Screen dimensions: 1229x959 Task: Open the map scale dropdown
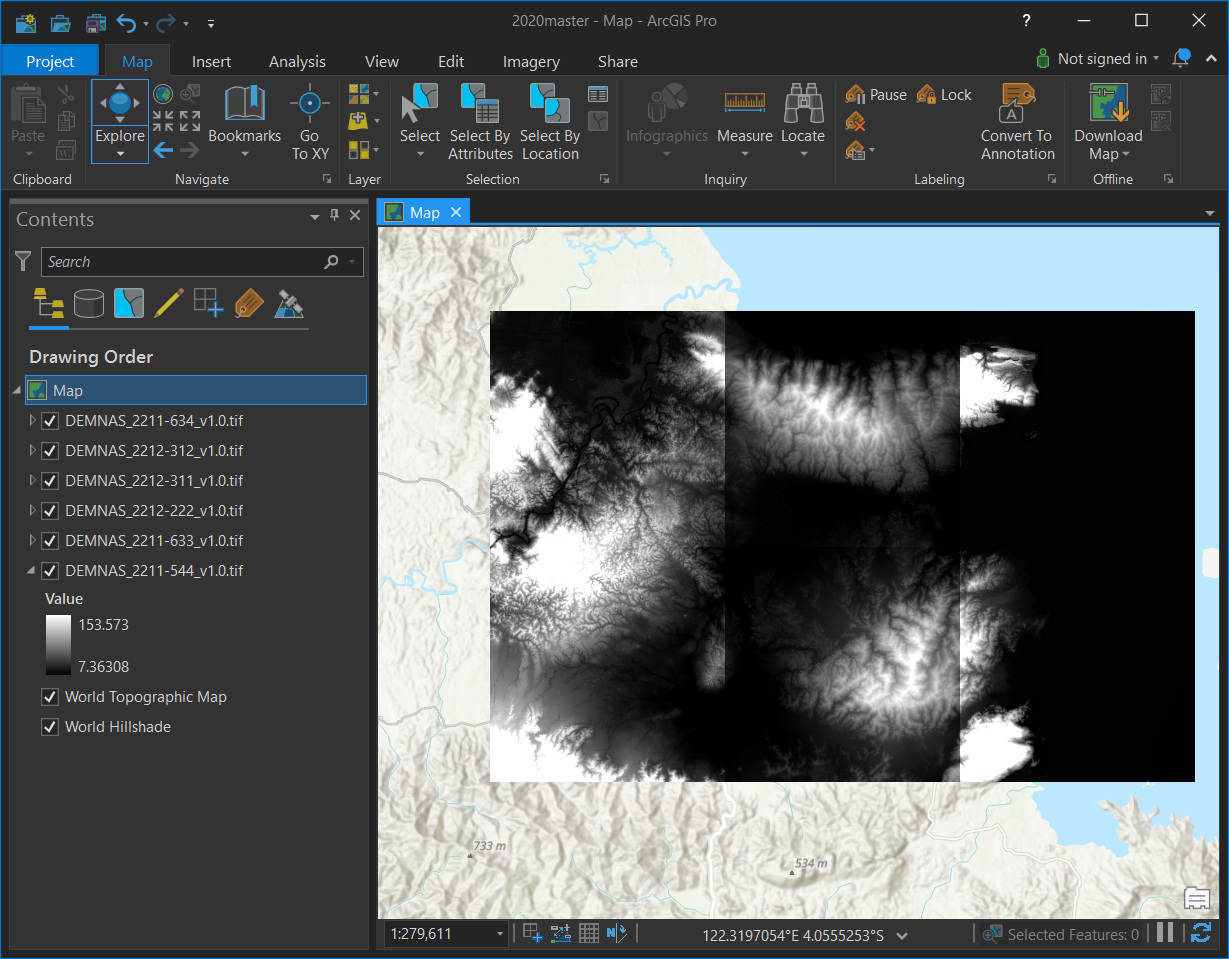click(x=500, y=934)
